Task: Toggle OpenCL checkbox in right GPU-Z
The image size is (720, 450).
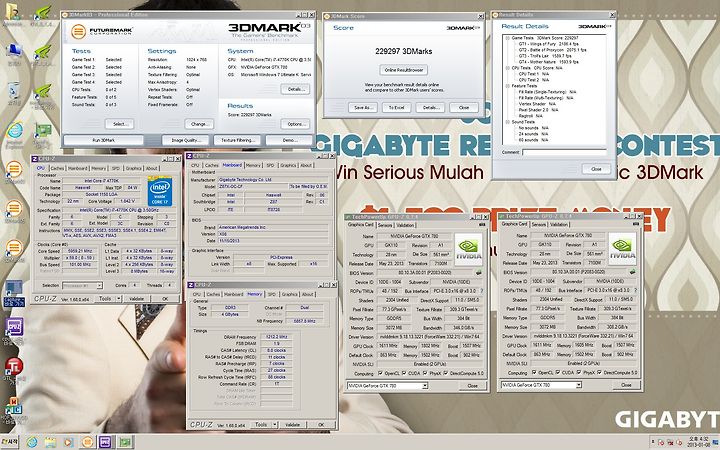Action: [x=534, y=372]
